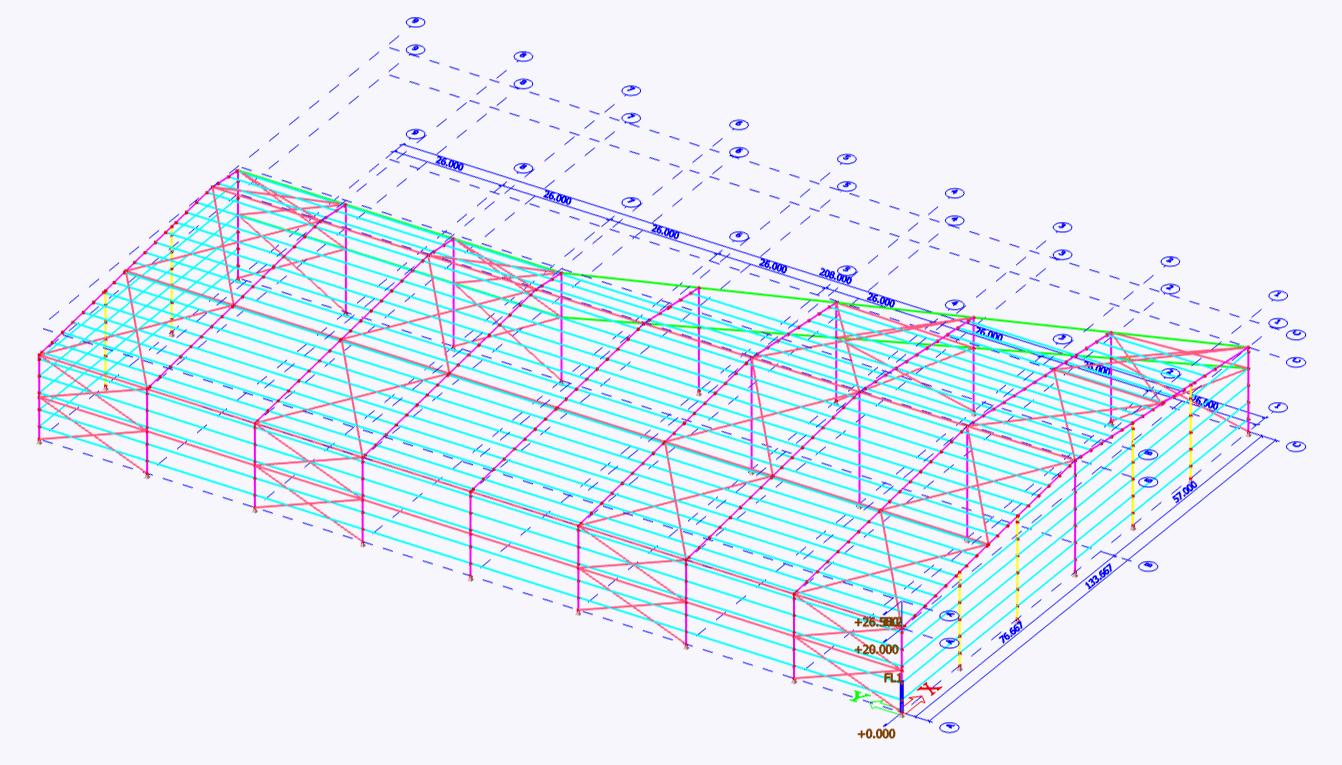
Task: Click grid bubble left of first 26.000 dimension
Action: click(x=416, y=134)
